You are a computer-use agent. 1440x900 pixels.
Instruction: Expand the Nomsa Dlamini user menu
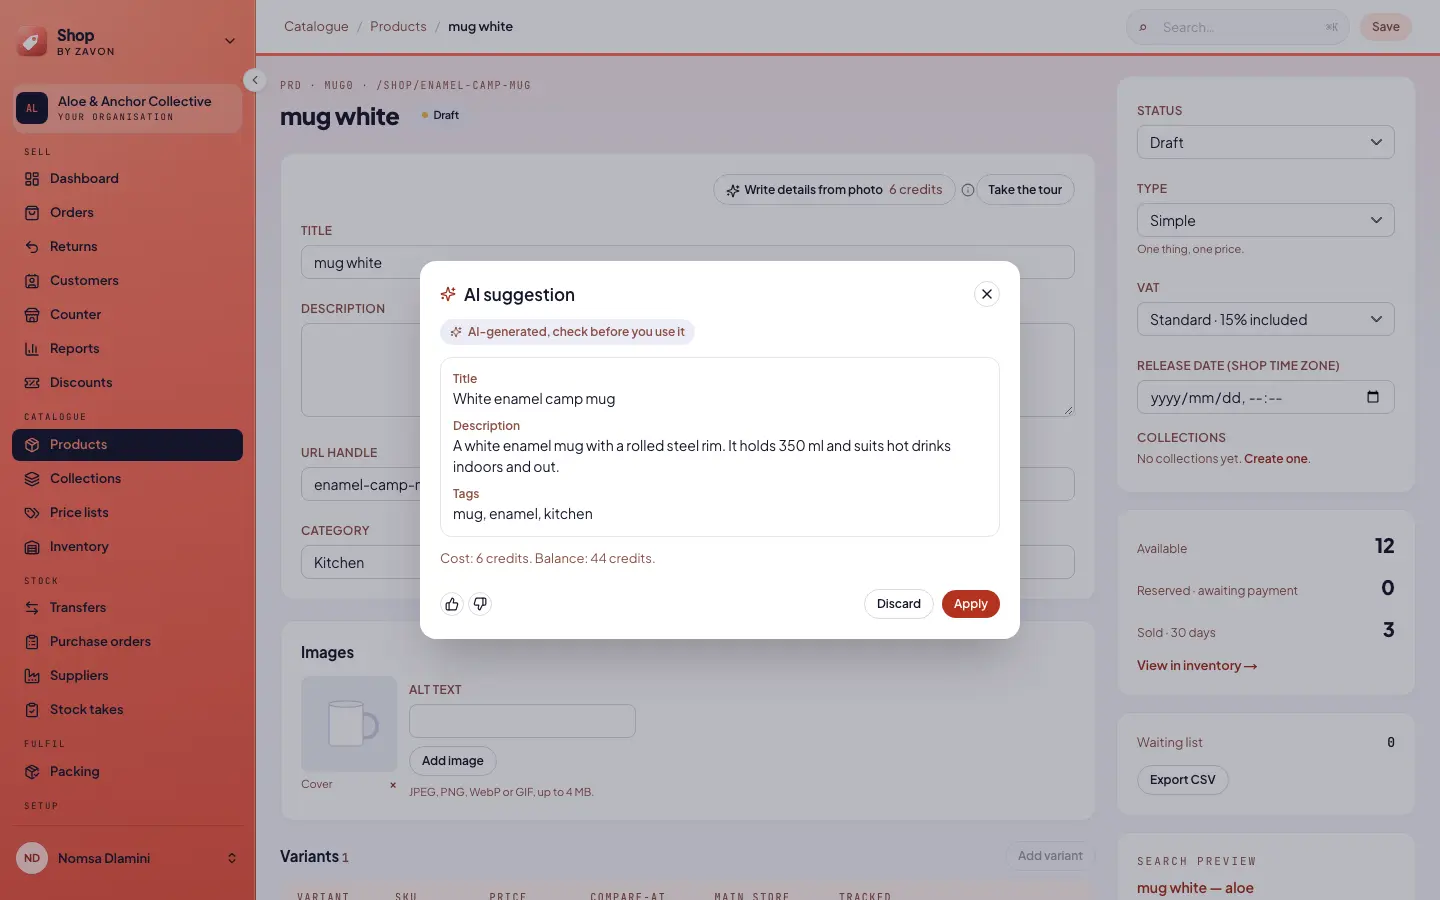[127, 858]
